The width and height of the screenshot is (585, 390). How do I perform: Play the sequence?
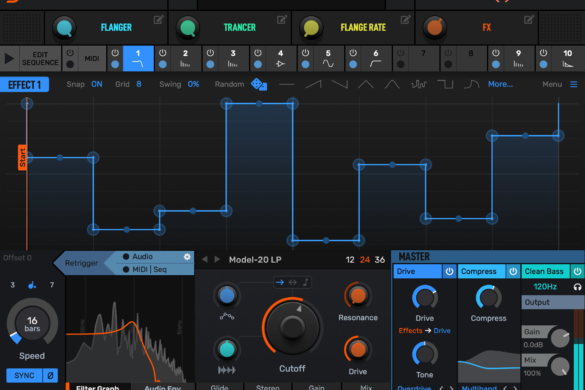click(x=9, y=59)
